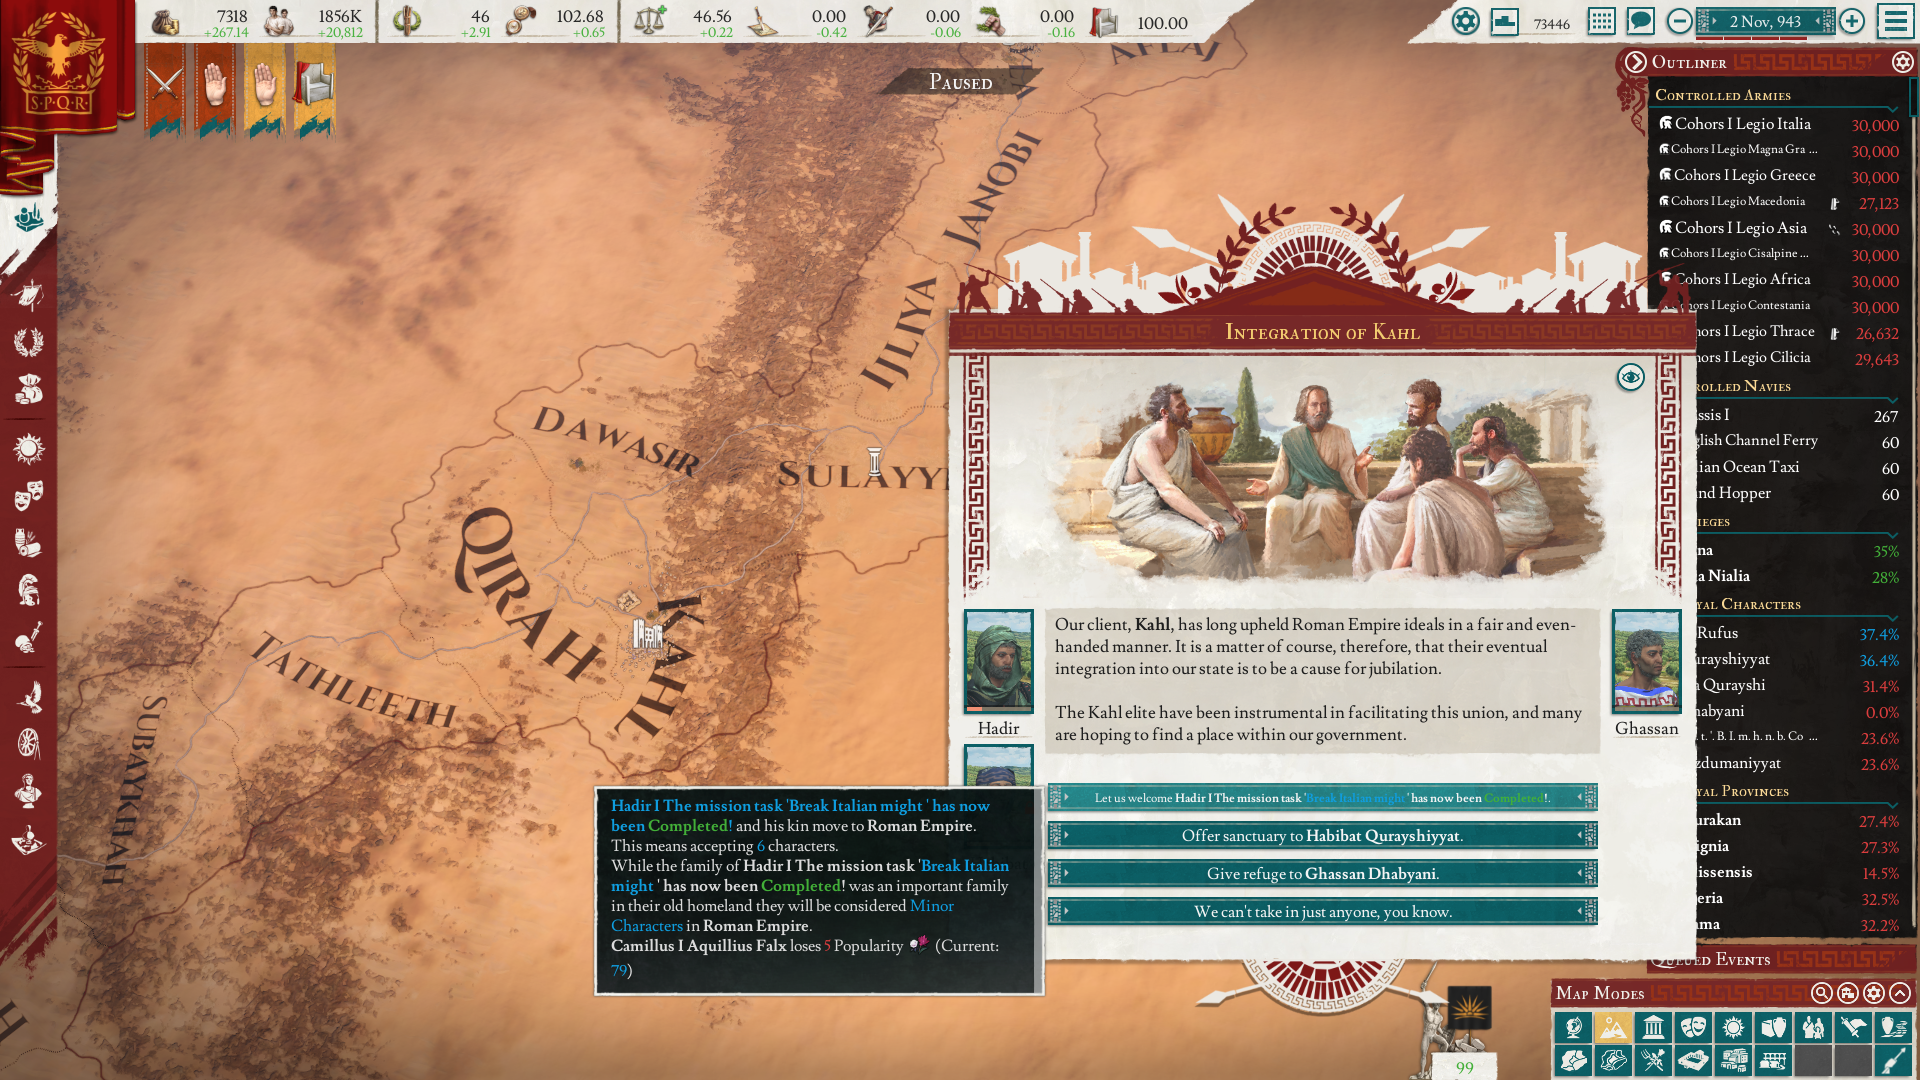Open the outliner settings gear
1920x1080 pixels.
click(x=1902, y=62)
